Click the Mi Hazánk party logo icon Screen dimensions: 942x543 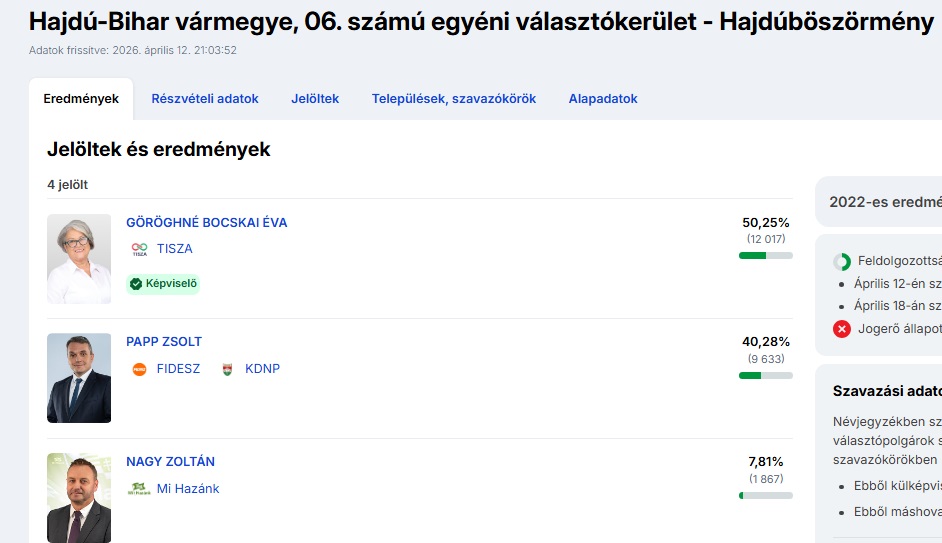pyautogui.click(x=138, y=489)
